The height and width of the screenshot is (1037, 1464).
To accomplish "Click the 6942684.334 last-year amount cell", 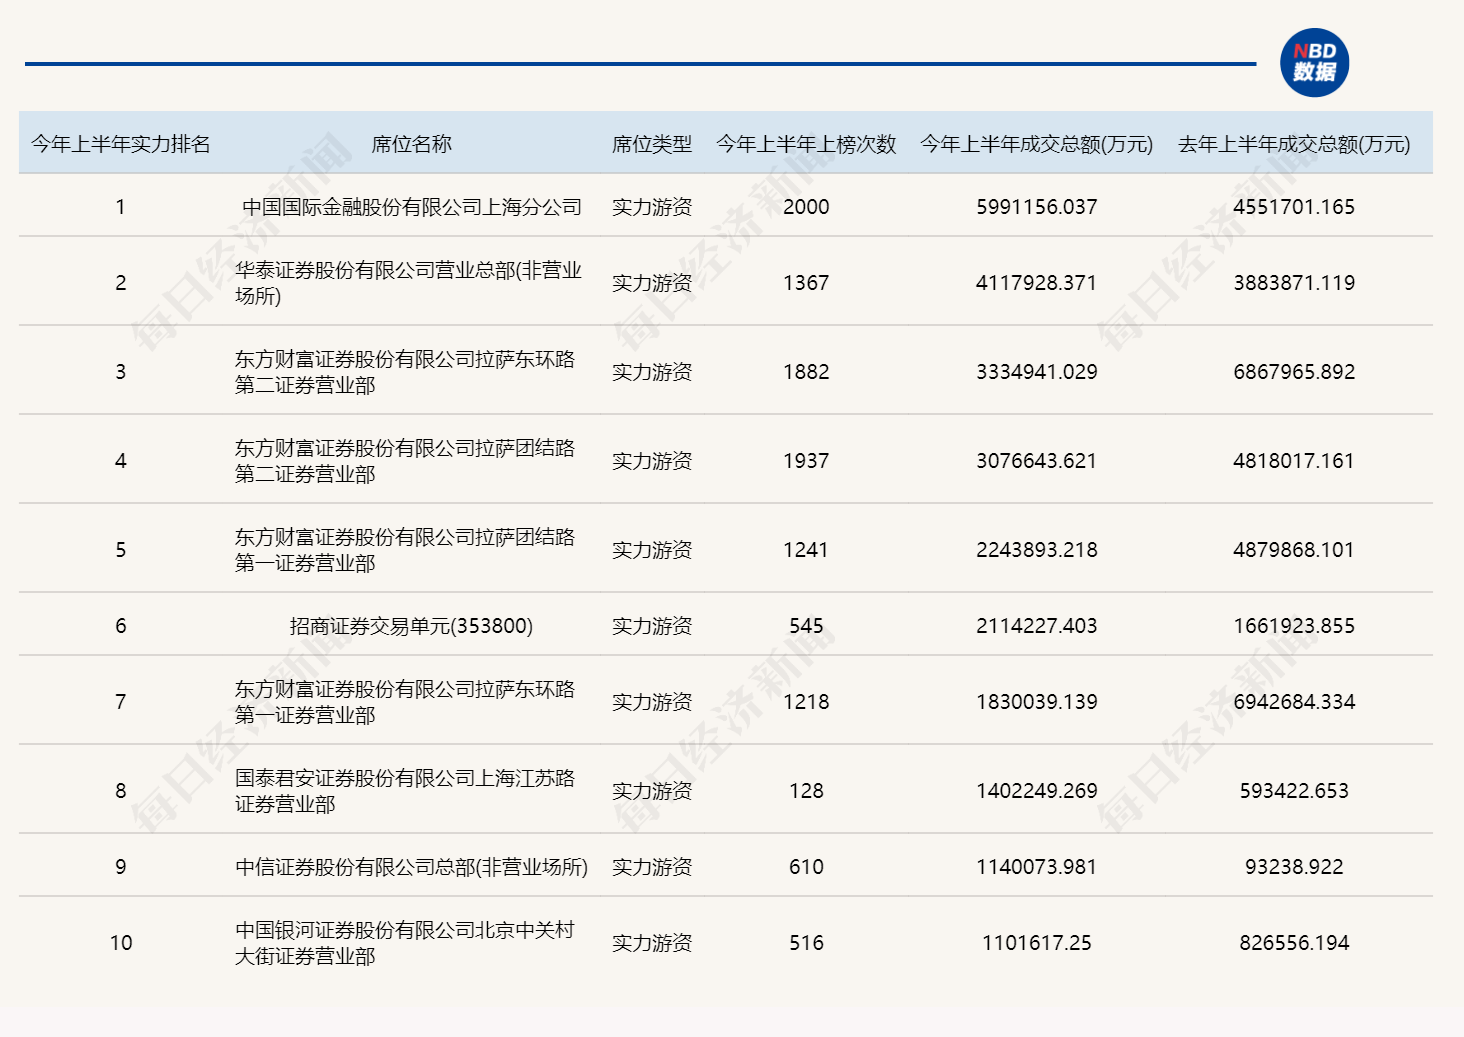I will point(1294,702).
